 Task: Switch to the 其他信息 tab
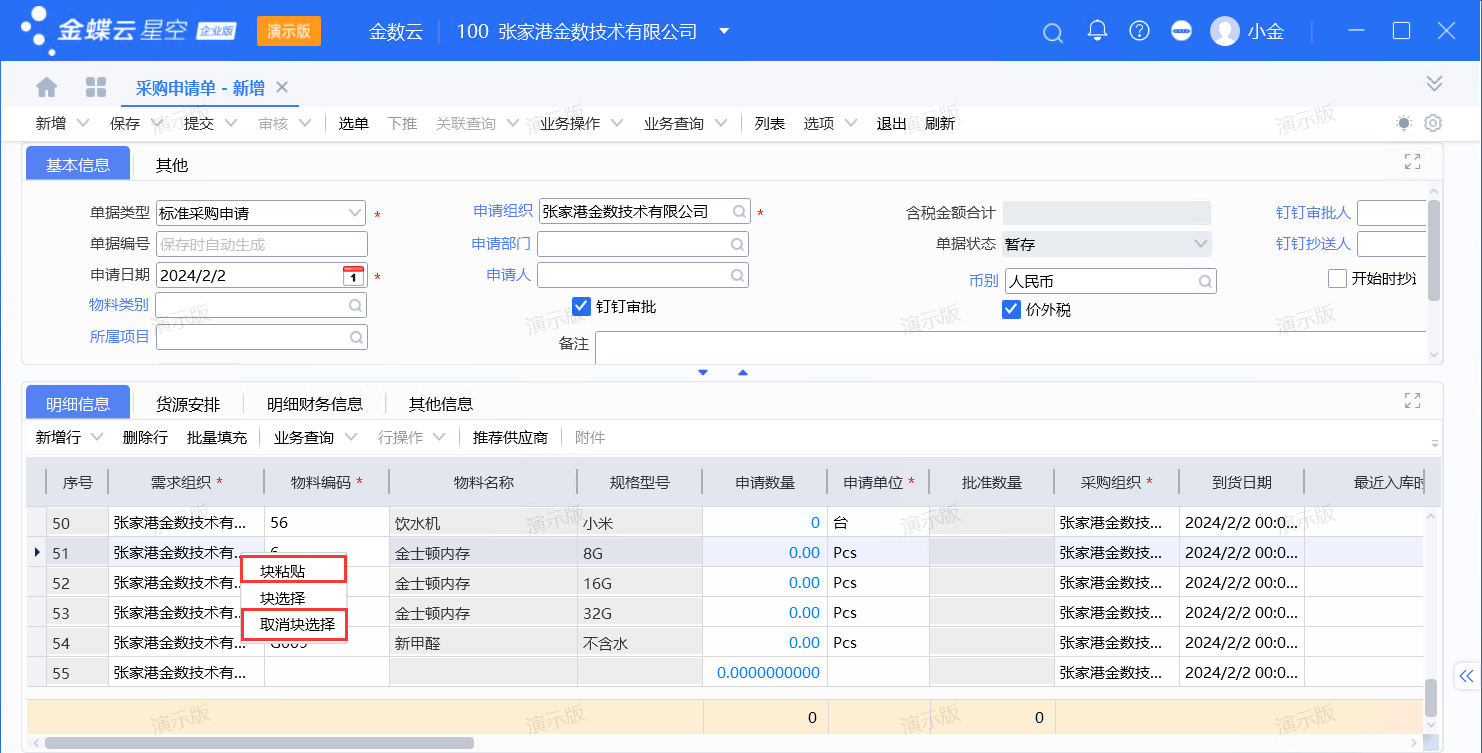coord(441,404)
